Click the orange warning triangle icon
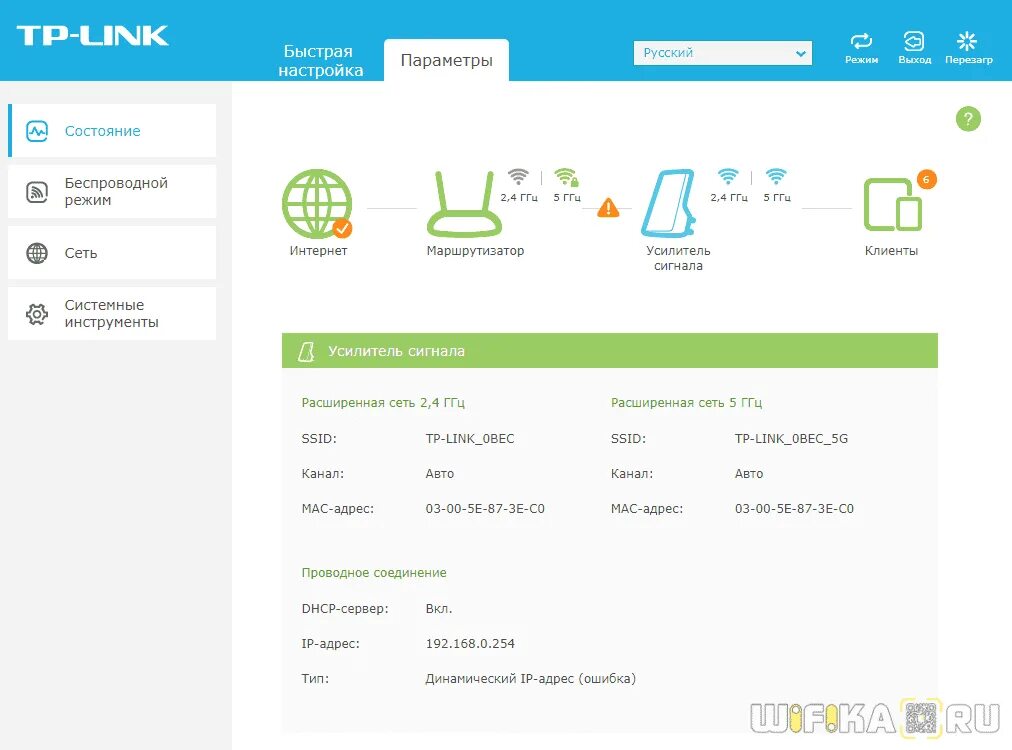Screen dimensions: 1012x750 click(608, 208)
